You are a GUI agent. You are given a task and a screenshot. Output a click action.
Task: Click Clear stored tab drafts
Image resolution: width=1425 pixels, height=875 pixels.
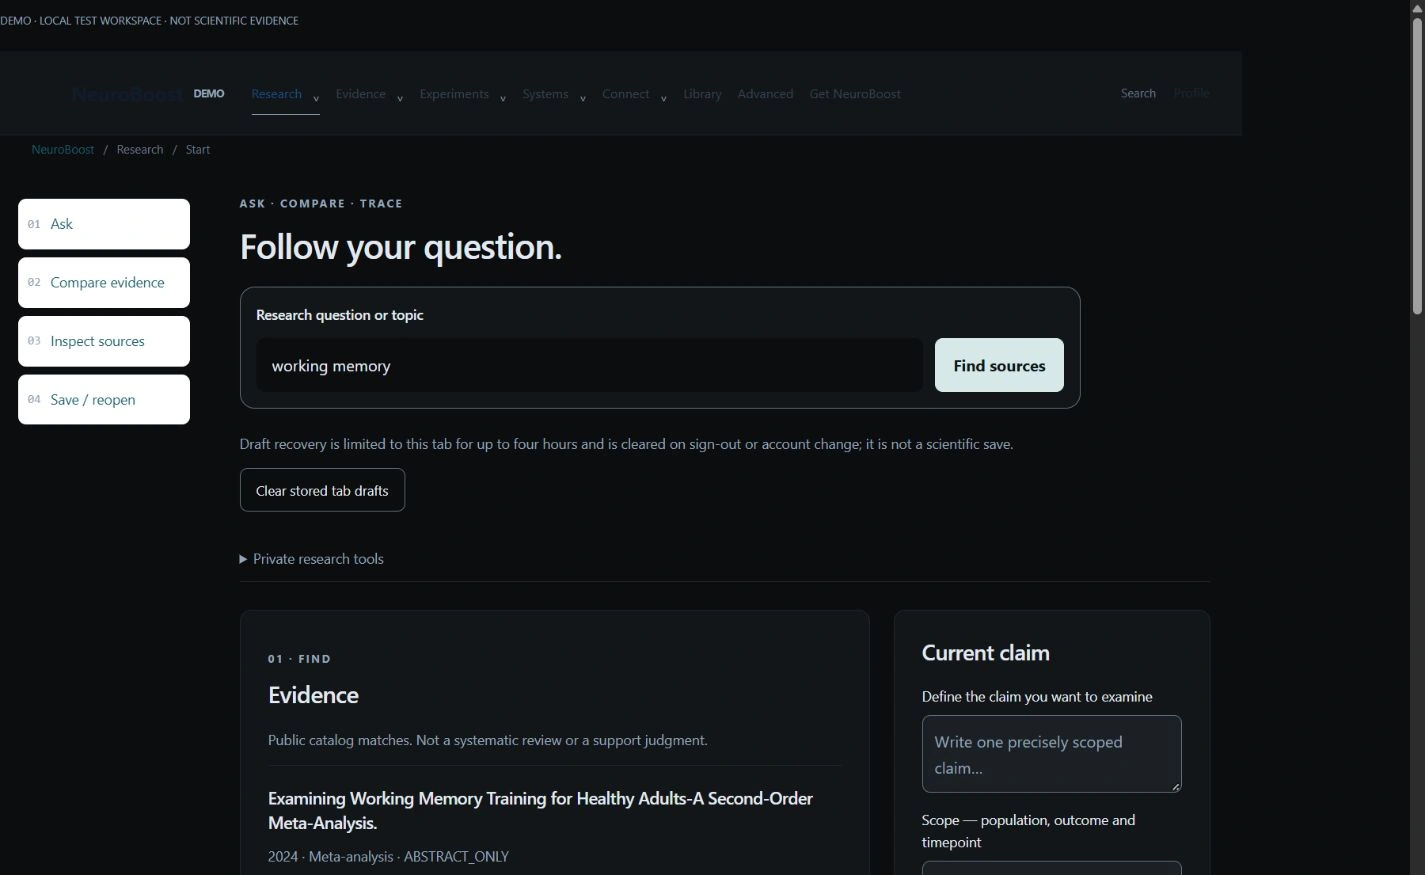tap(322, 490)
